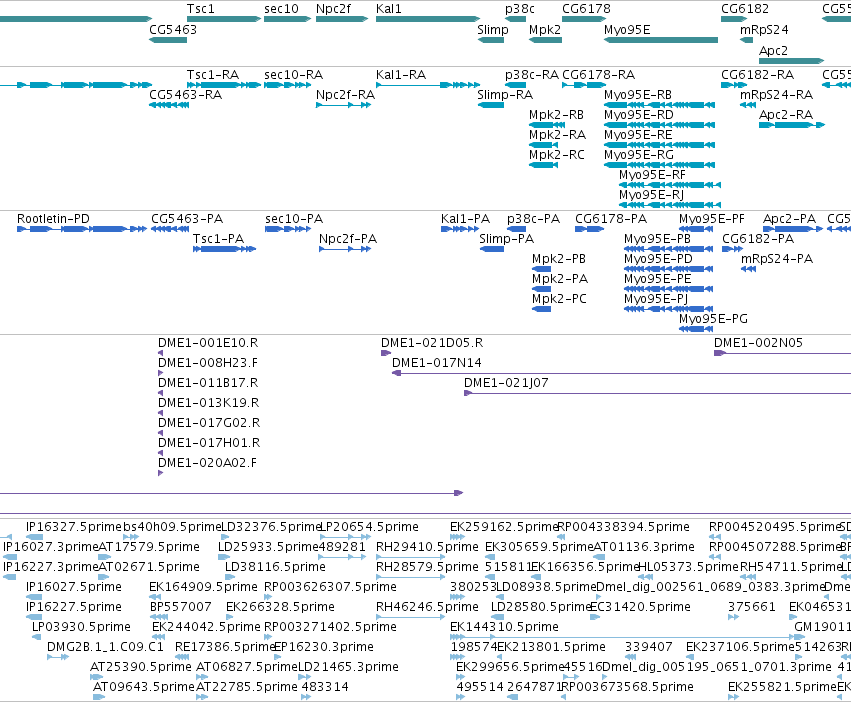Click the Myo95E-PF protein label
Image resolution: width=851 pixels, height=702 pixels.
[712, 219]
